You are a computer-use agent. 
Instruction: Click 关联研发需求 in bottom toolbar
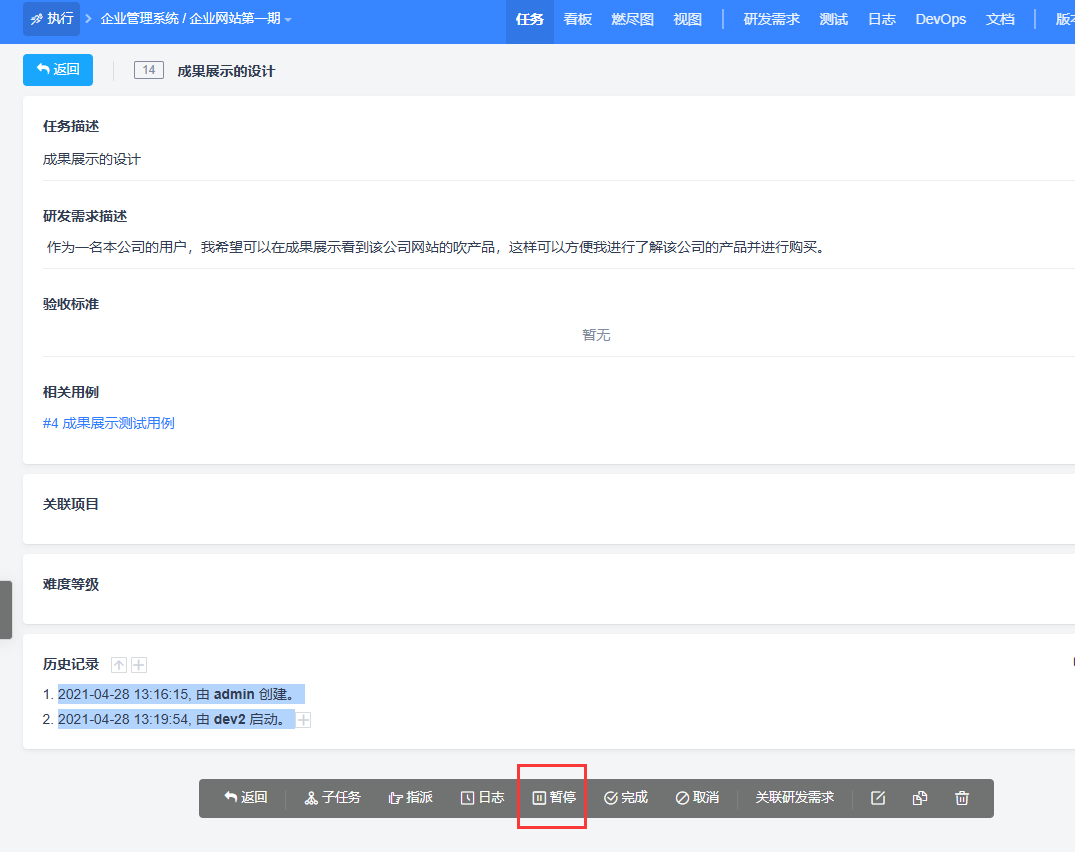(794, 798)
